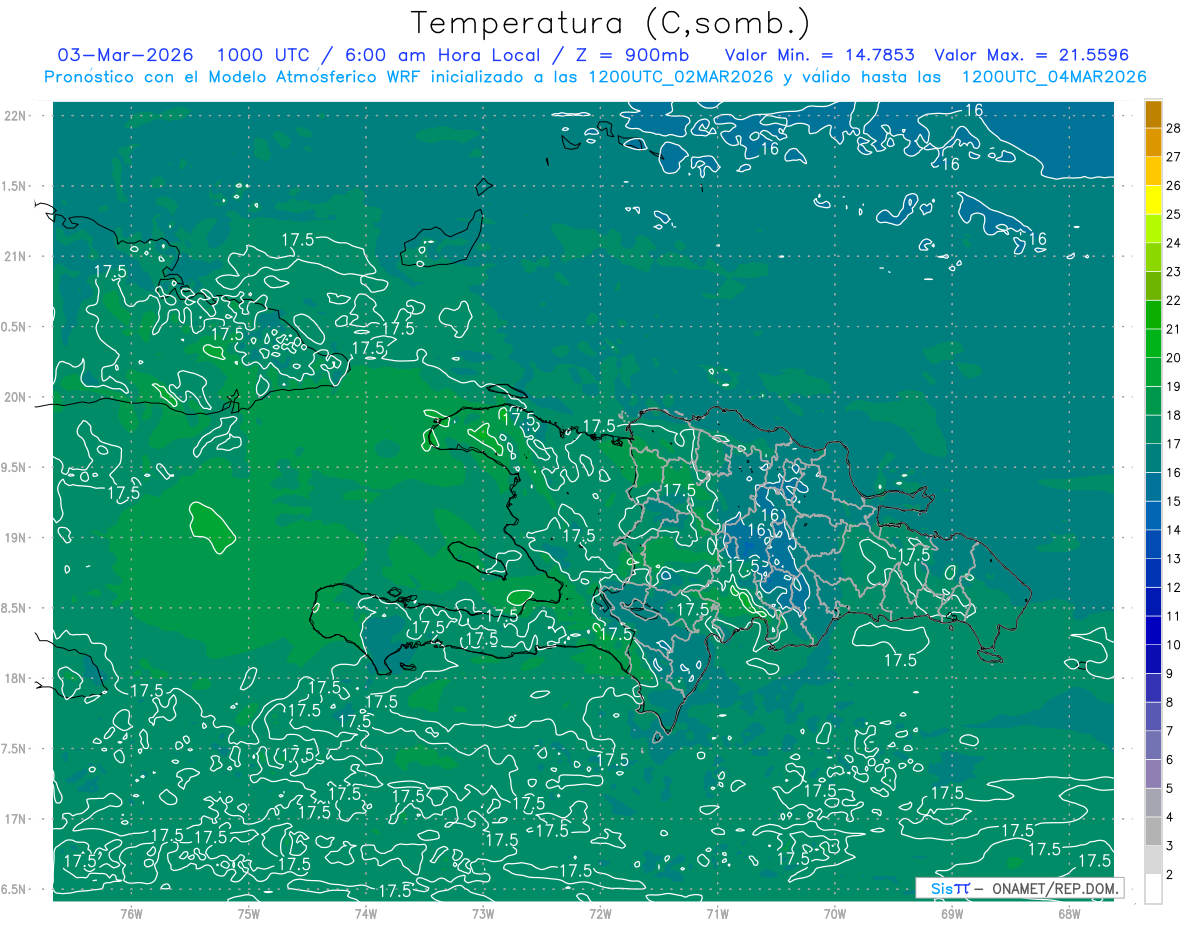Click the color scale label '18'
This screenshot has height=927, width=1200.
click(x=1174, y=415)
